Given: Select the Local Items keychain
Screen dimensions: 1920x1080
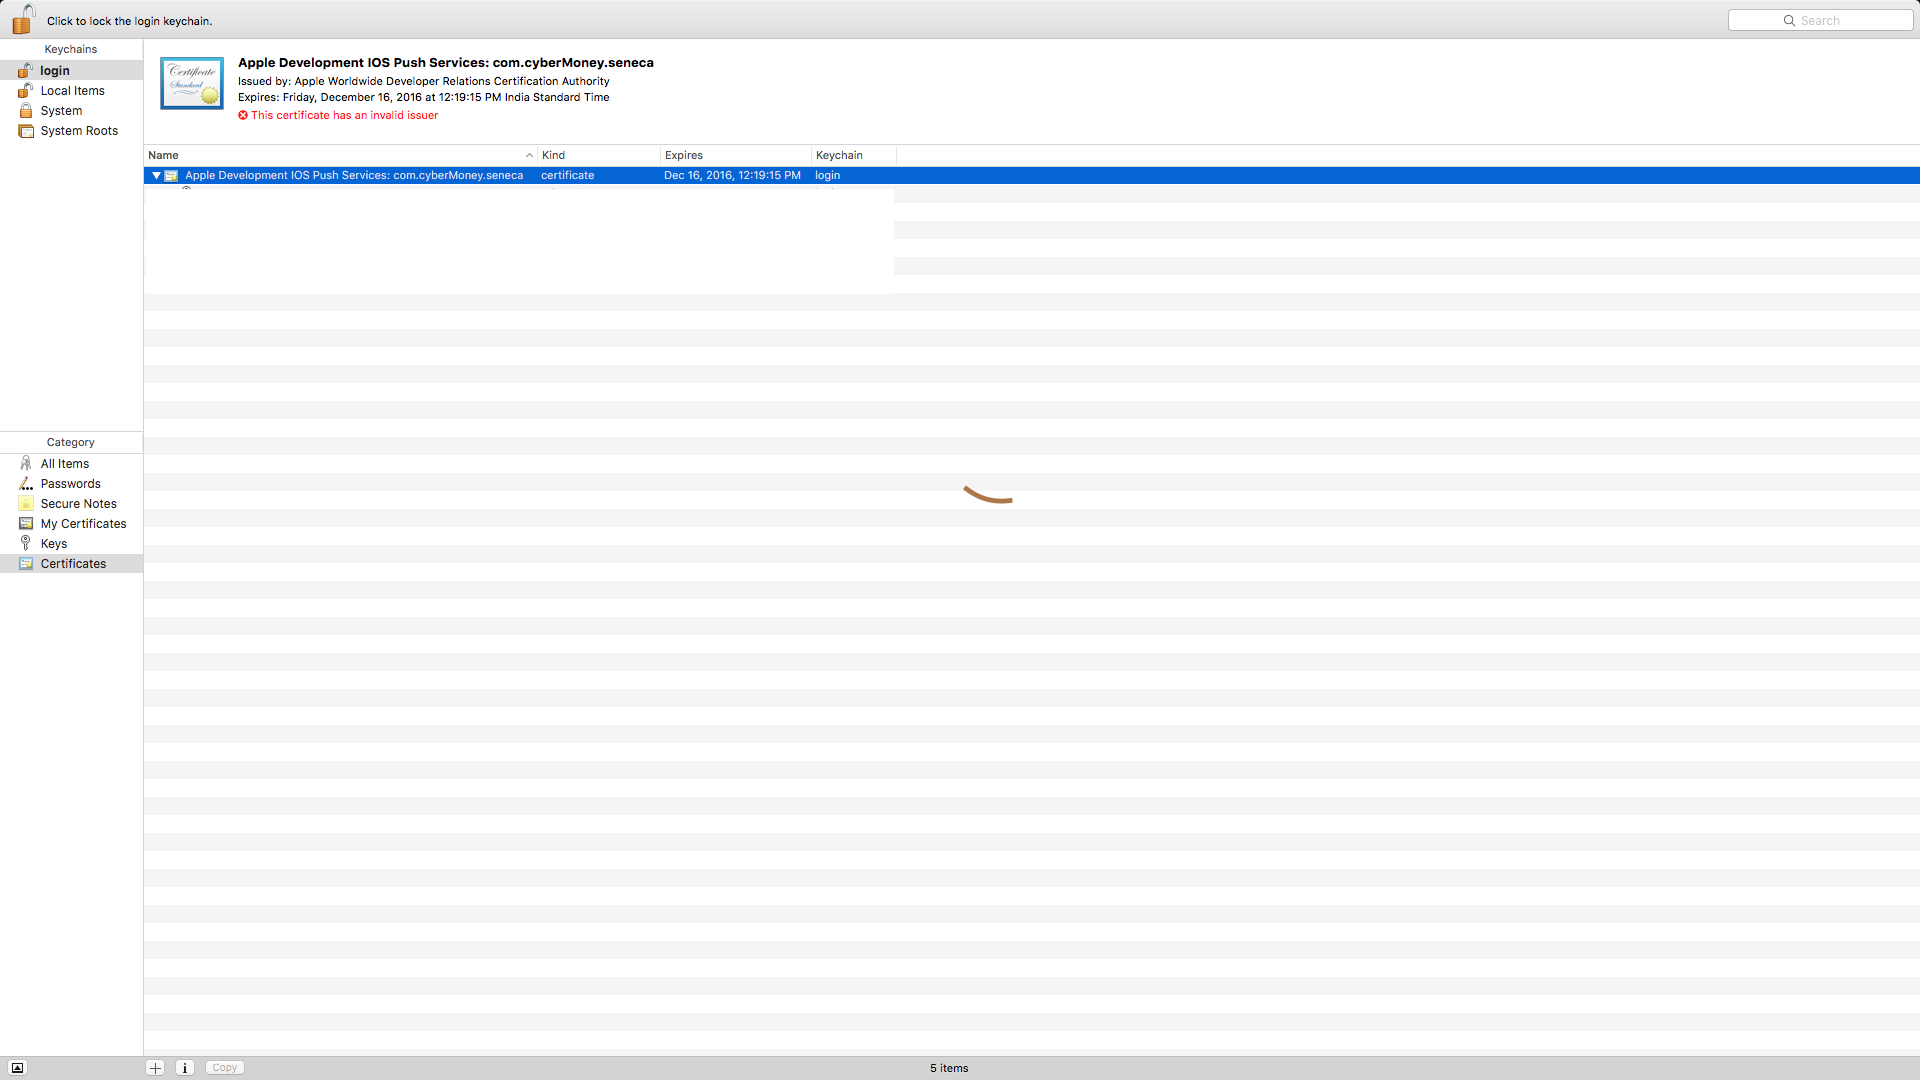Looking at the screenshot, I should (x=72, y=91).
